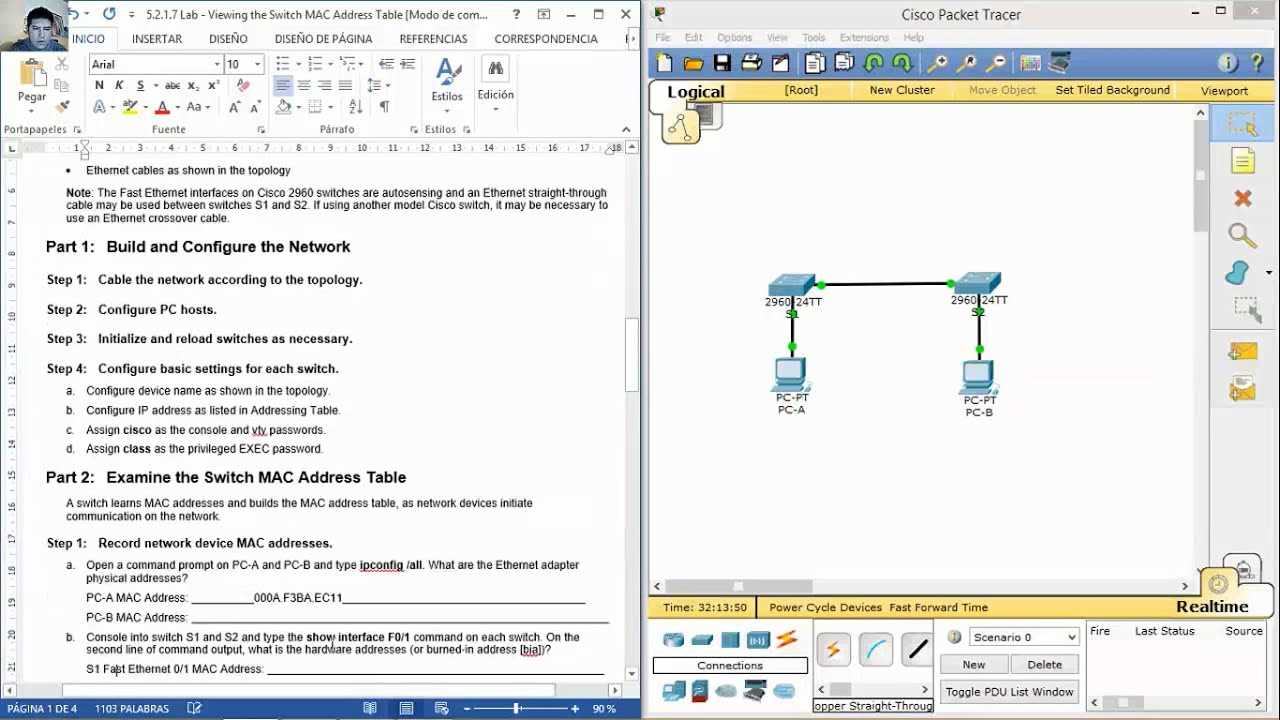The width and height of the screenshot is (1280, 720).
Task: Click Power Cycle Devices
Action: click(825, 607)
